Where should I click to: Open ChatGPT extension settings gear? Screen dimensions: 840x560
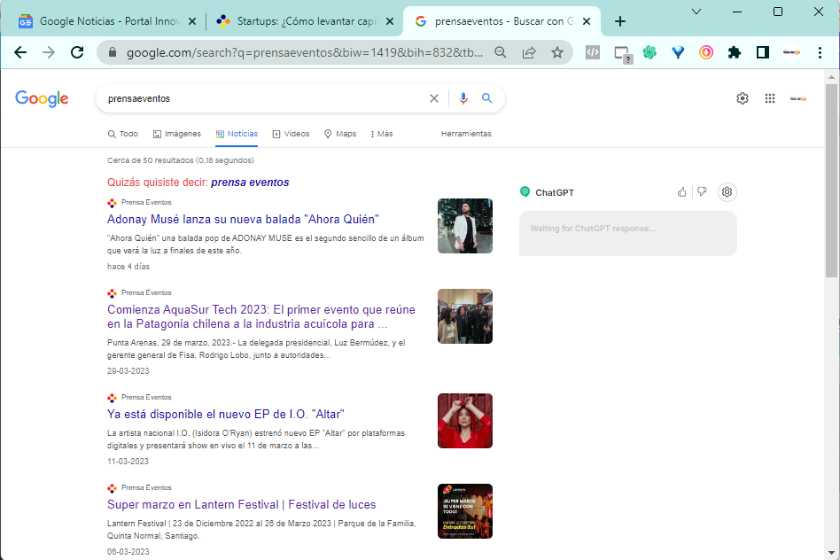pyautogui.click(x=727, y=192)
